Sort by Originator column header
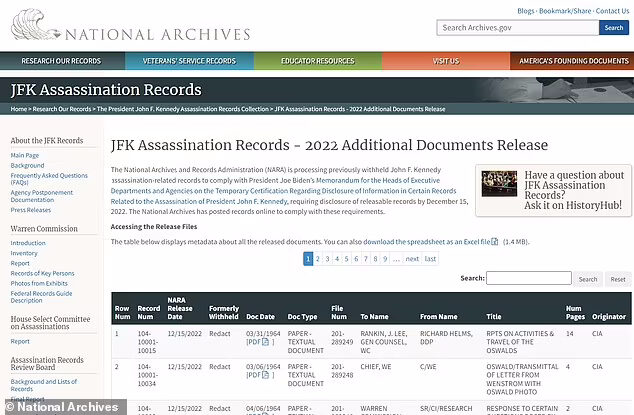Screen dimensions: 634x415 tap(609, 317)
